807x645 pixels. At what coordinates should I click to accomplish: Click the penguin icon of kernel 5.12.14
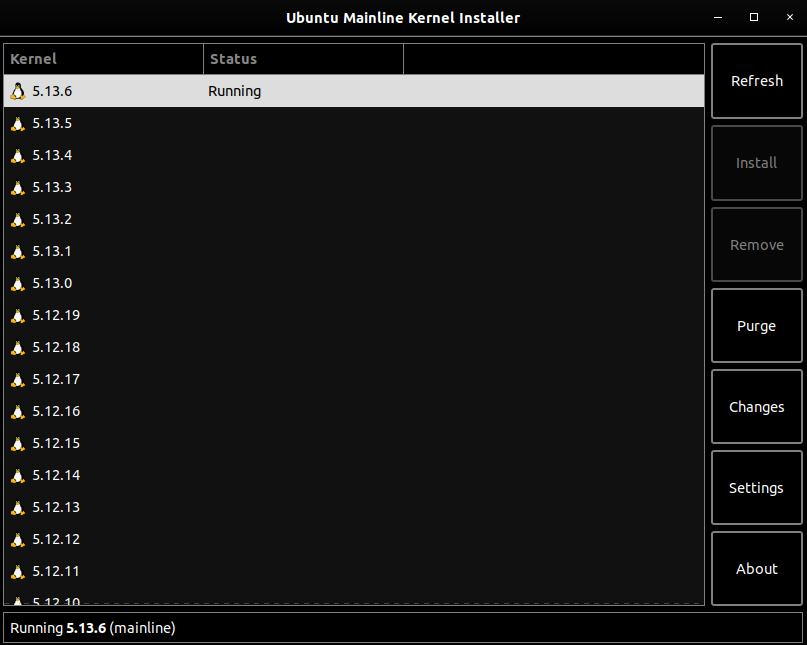pos(18,475)
